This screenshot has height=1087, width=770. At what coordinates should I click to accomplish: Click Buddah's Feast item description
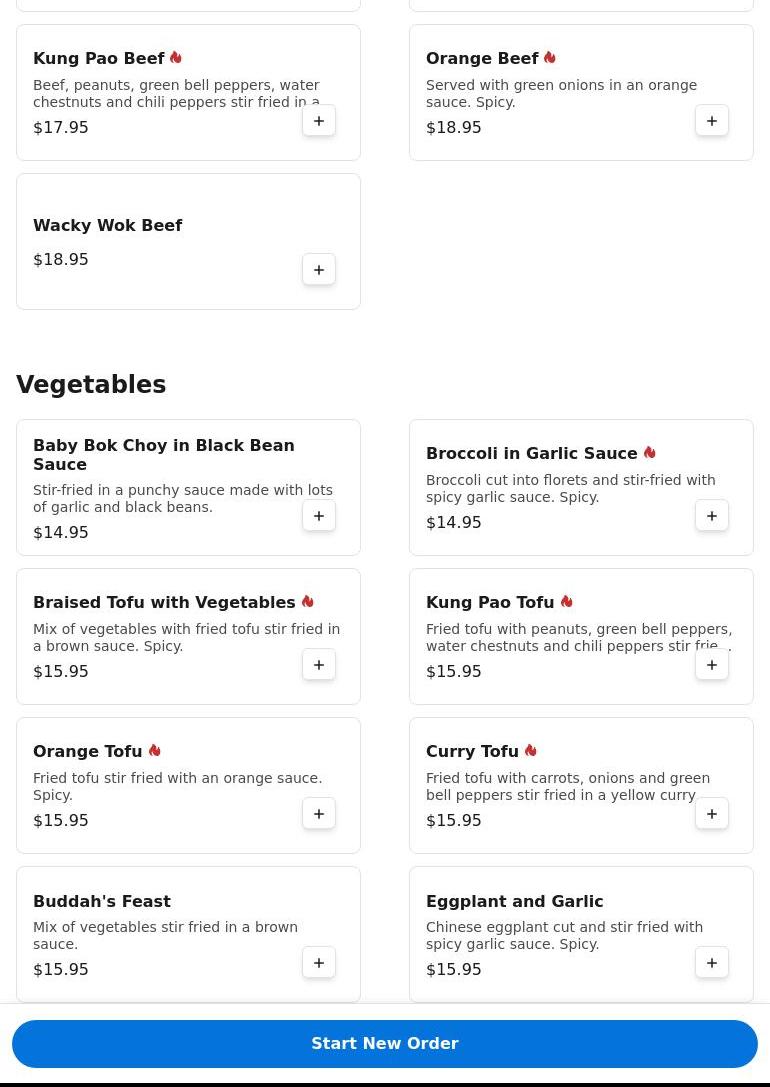[x=165, y=935]
